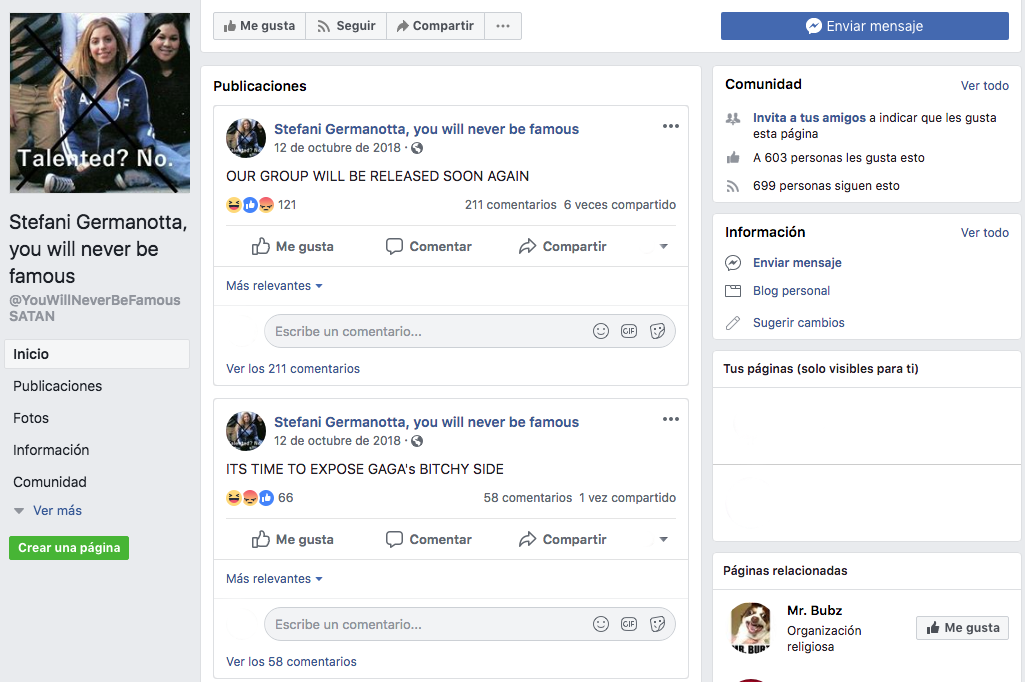This screenshot has width=1025, height=682.
Task: Click Enviar mensaje link in Información
Action: point(797,263)
